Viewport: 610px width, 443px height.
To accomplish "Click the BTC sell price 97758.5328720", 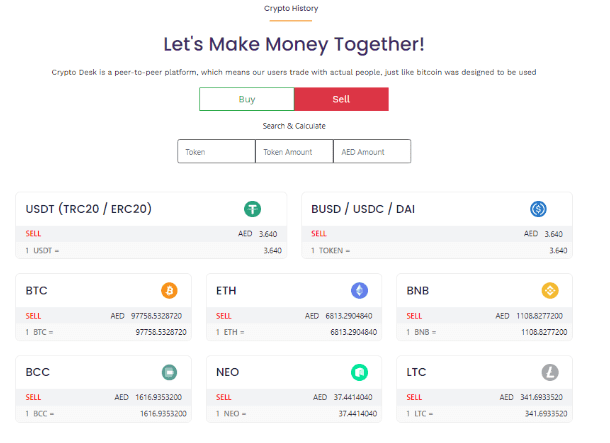I will coord(159,315).
